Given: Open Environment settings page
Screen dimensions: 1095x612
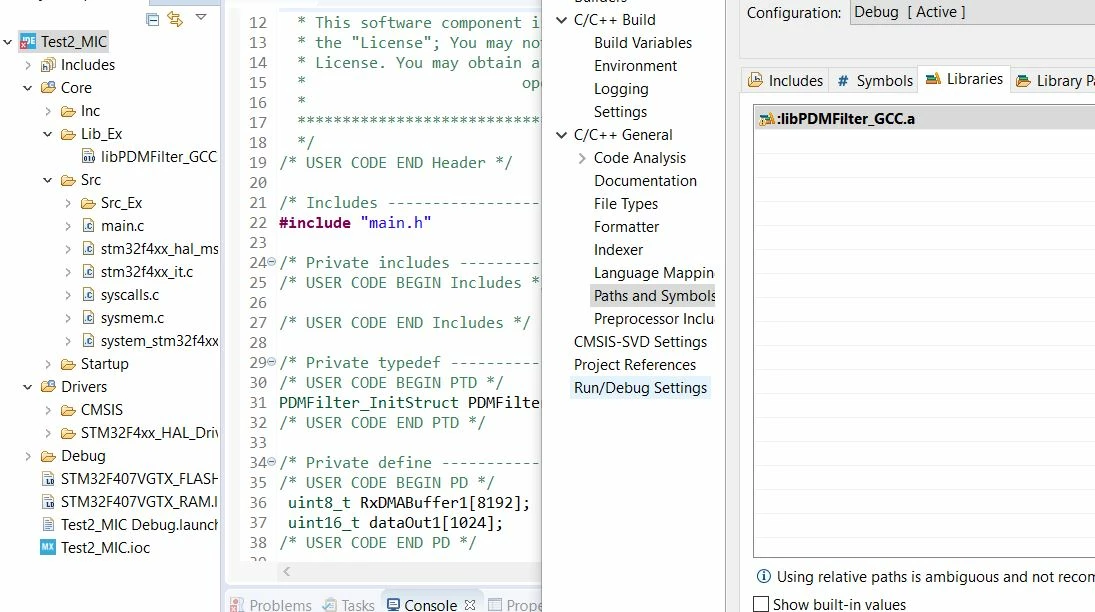Looking at the screenshot, I should 635,66.
